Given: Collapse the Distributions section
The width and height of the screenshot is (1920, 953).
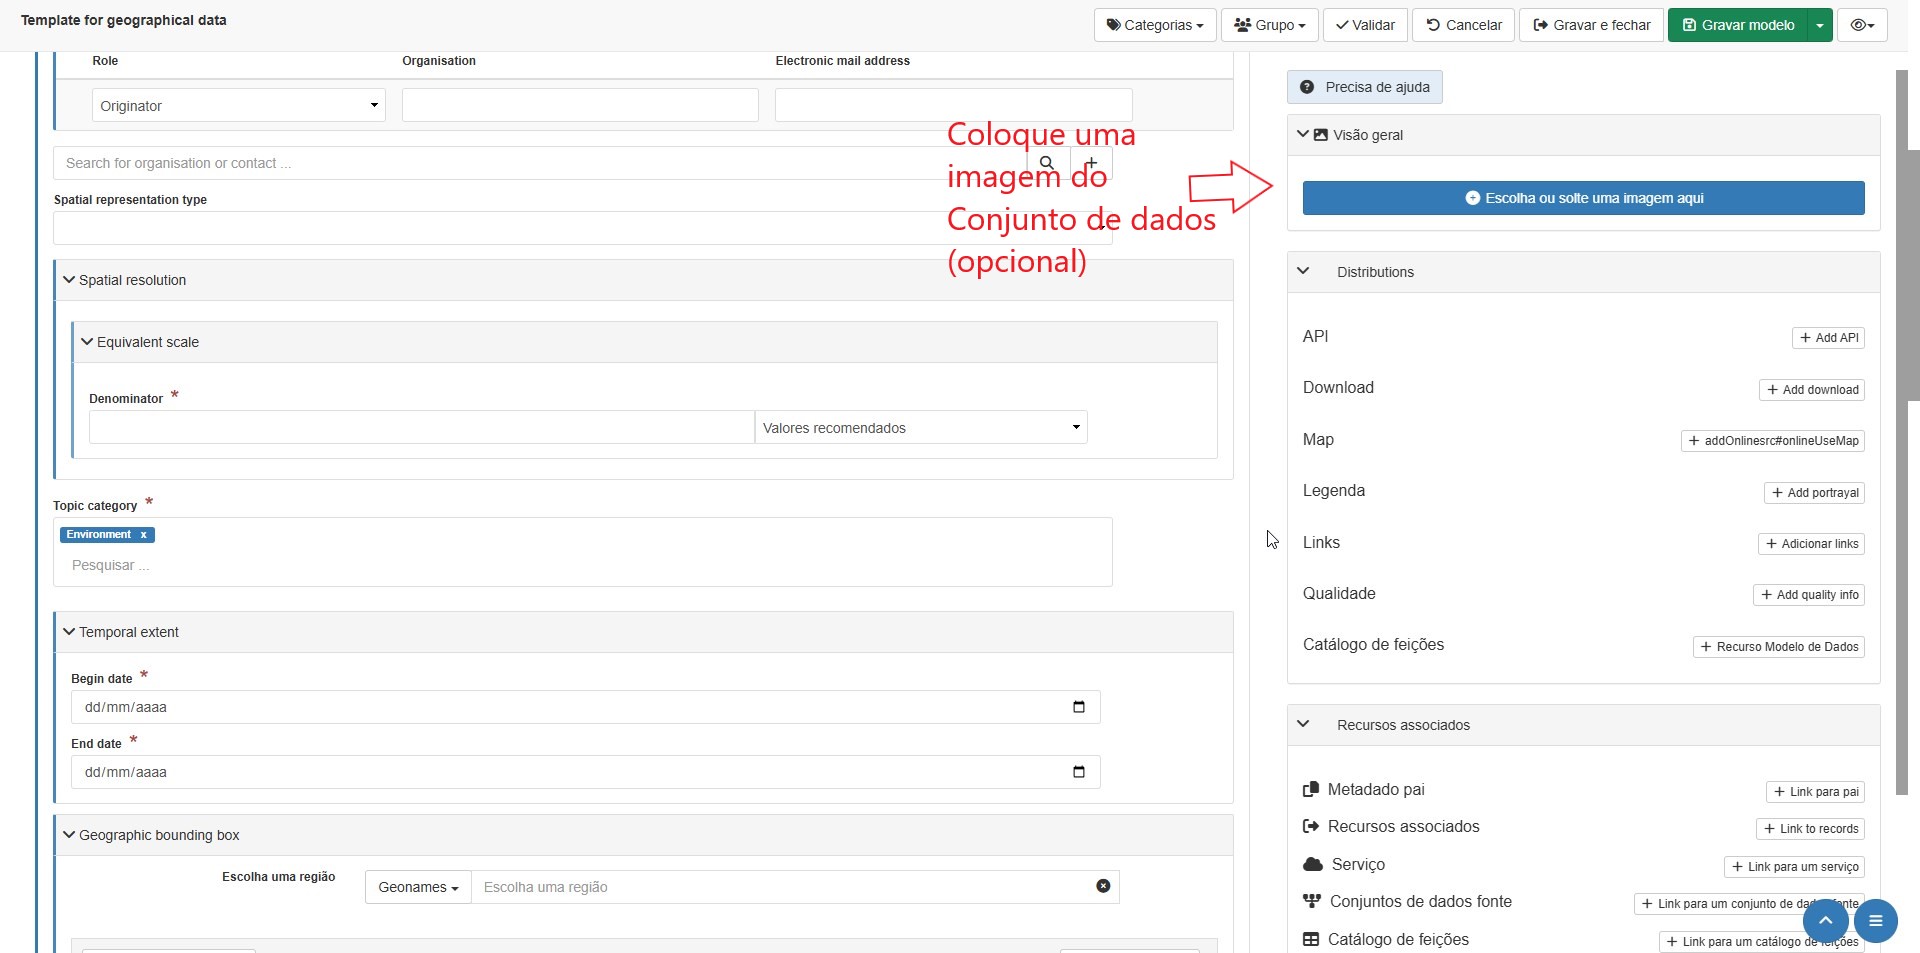Looking at the screenshot, I should click(1303, 271).
